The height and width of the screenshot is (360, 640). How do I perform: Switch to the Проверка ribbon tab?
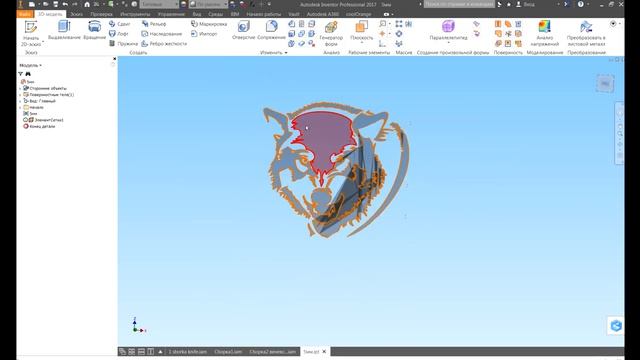[x=101, y=14]
